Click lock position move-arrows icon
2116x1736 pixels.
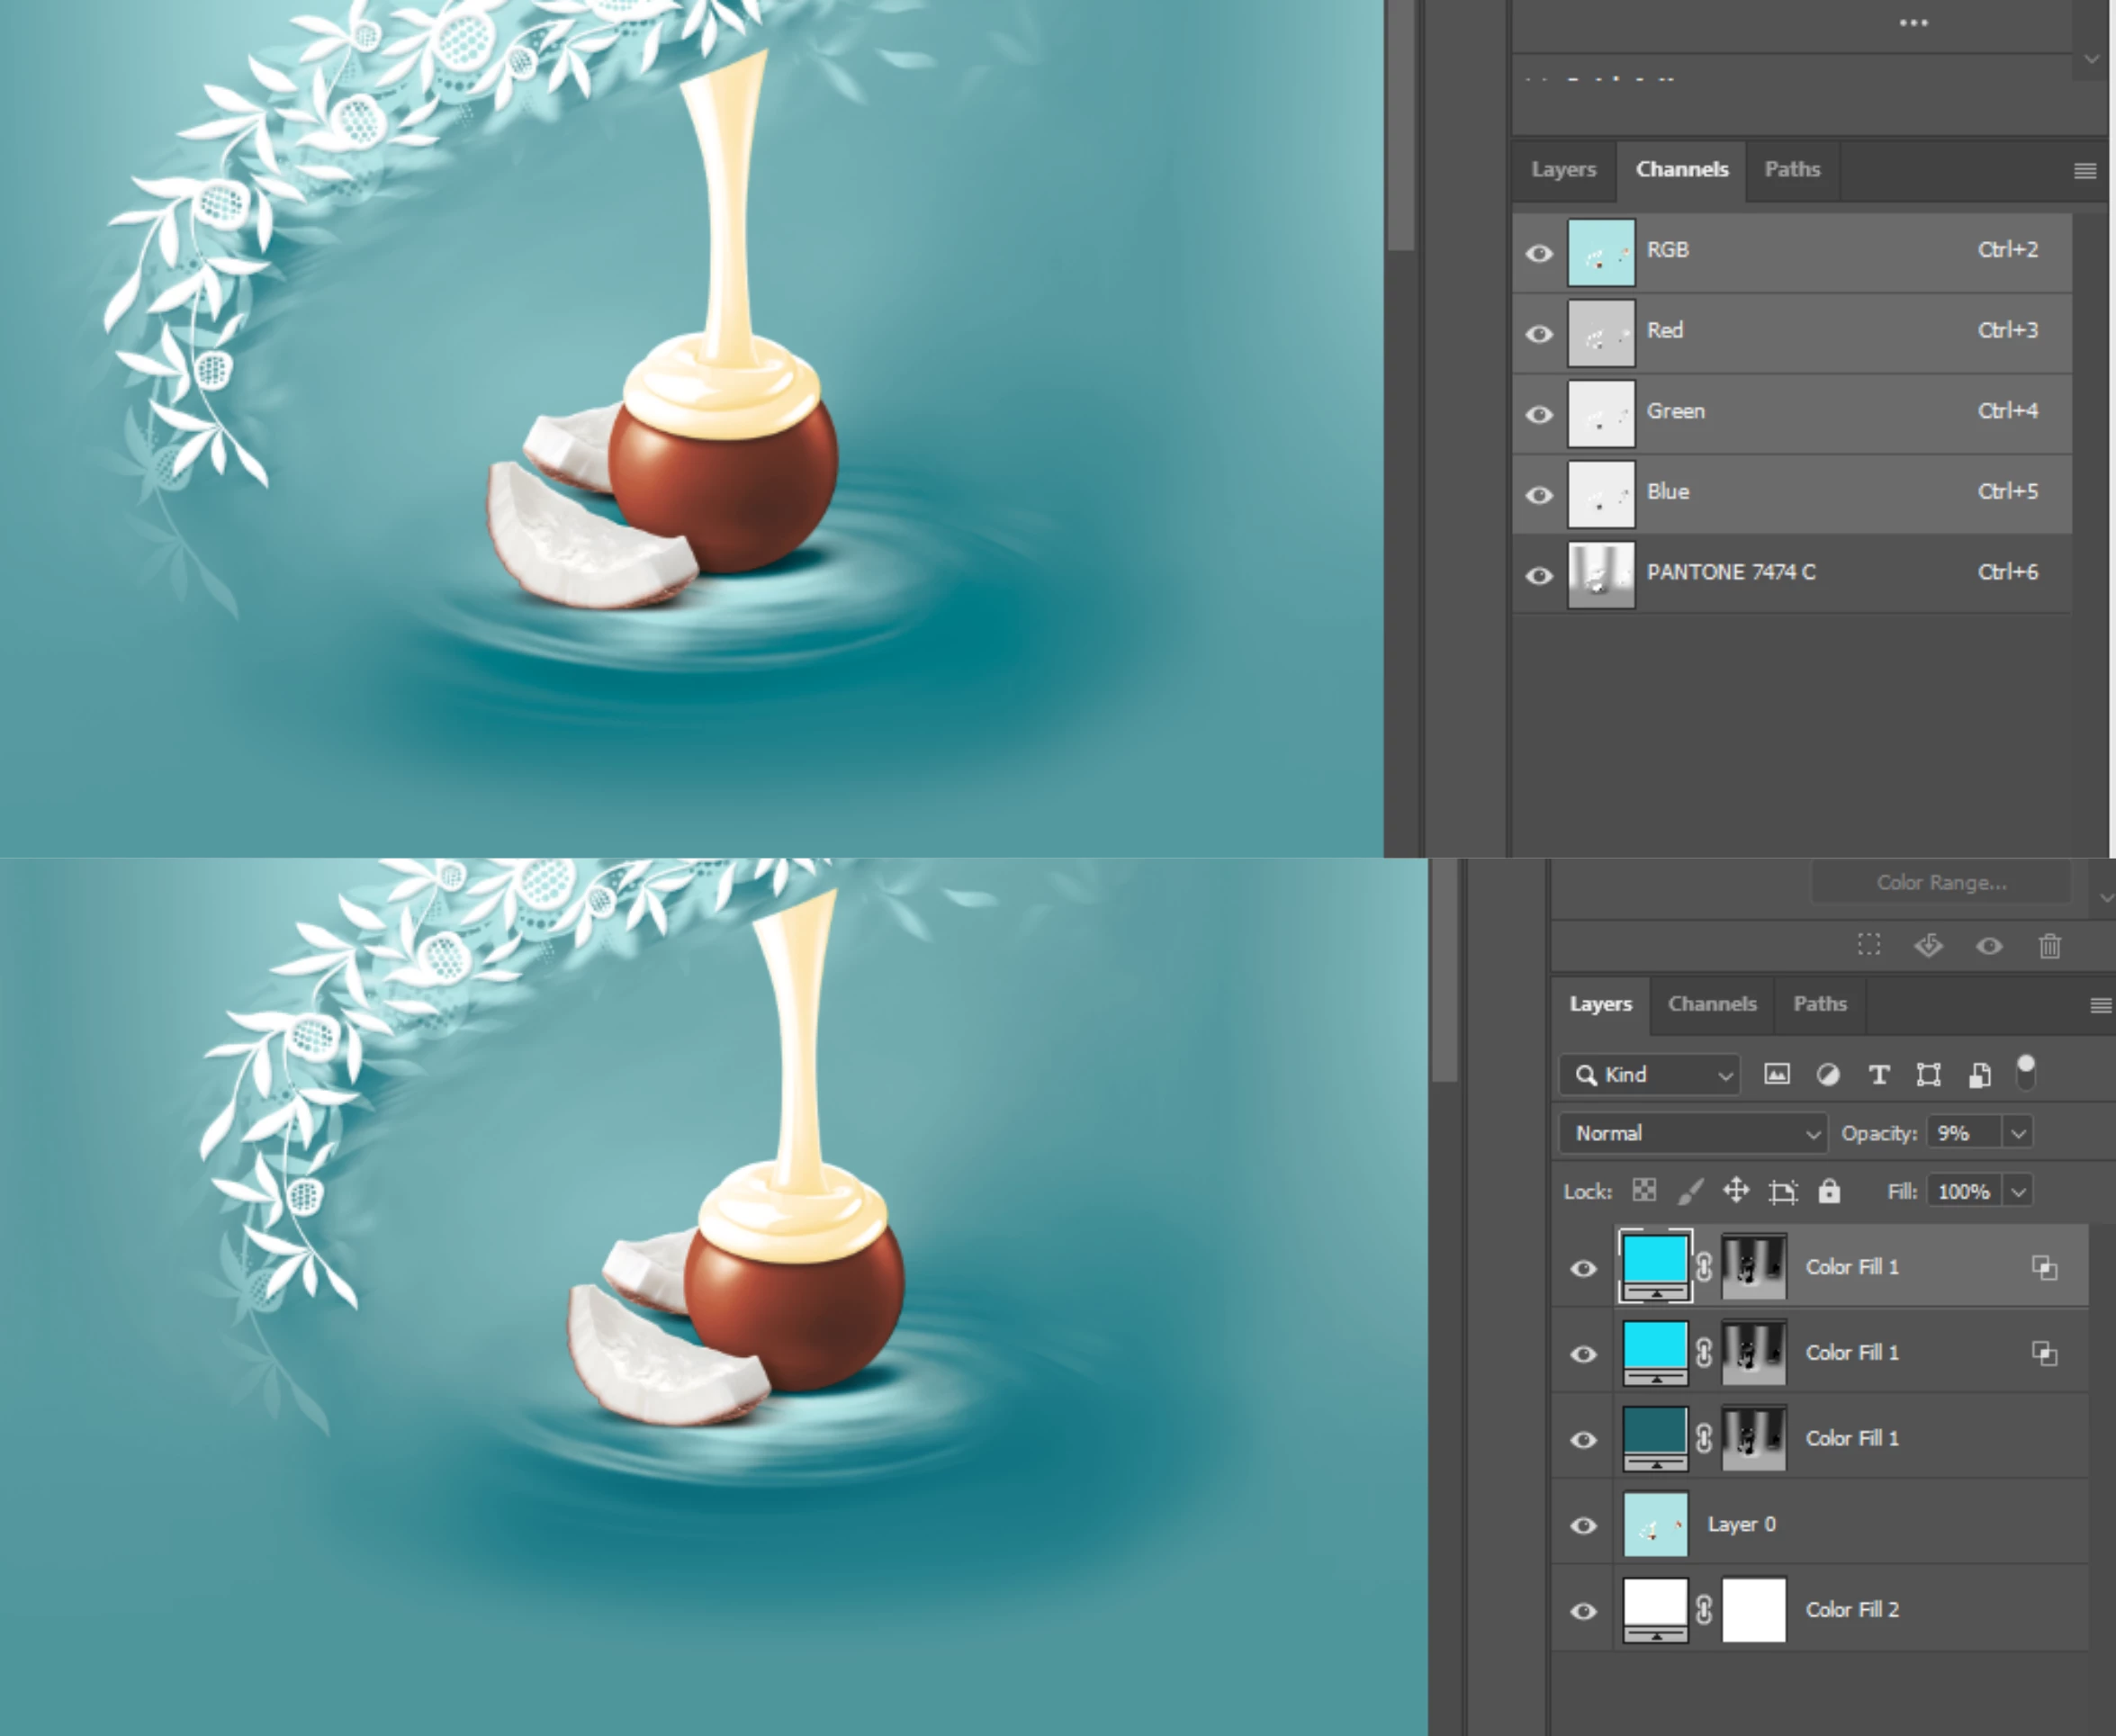(1736, 1191)
